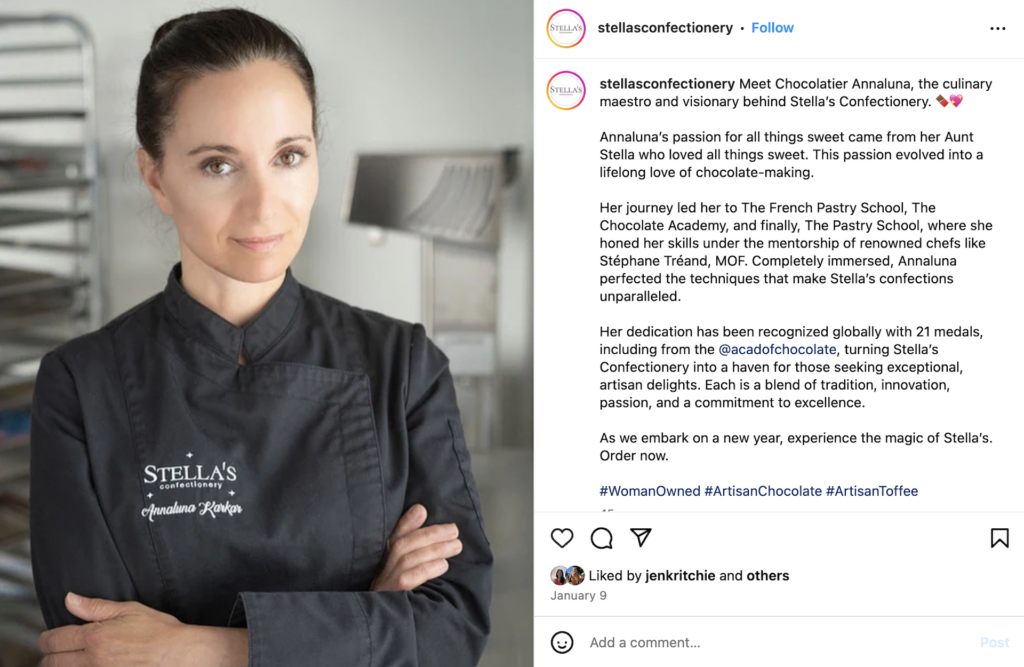
Task: Like the post with the heart icon
Action: pos(562,538)
